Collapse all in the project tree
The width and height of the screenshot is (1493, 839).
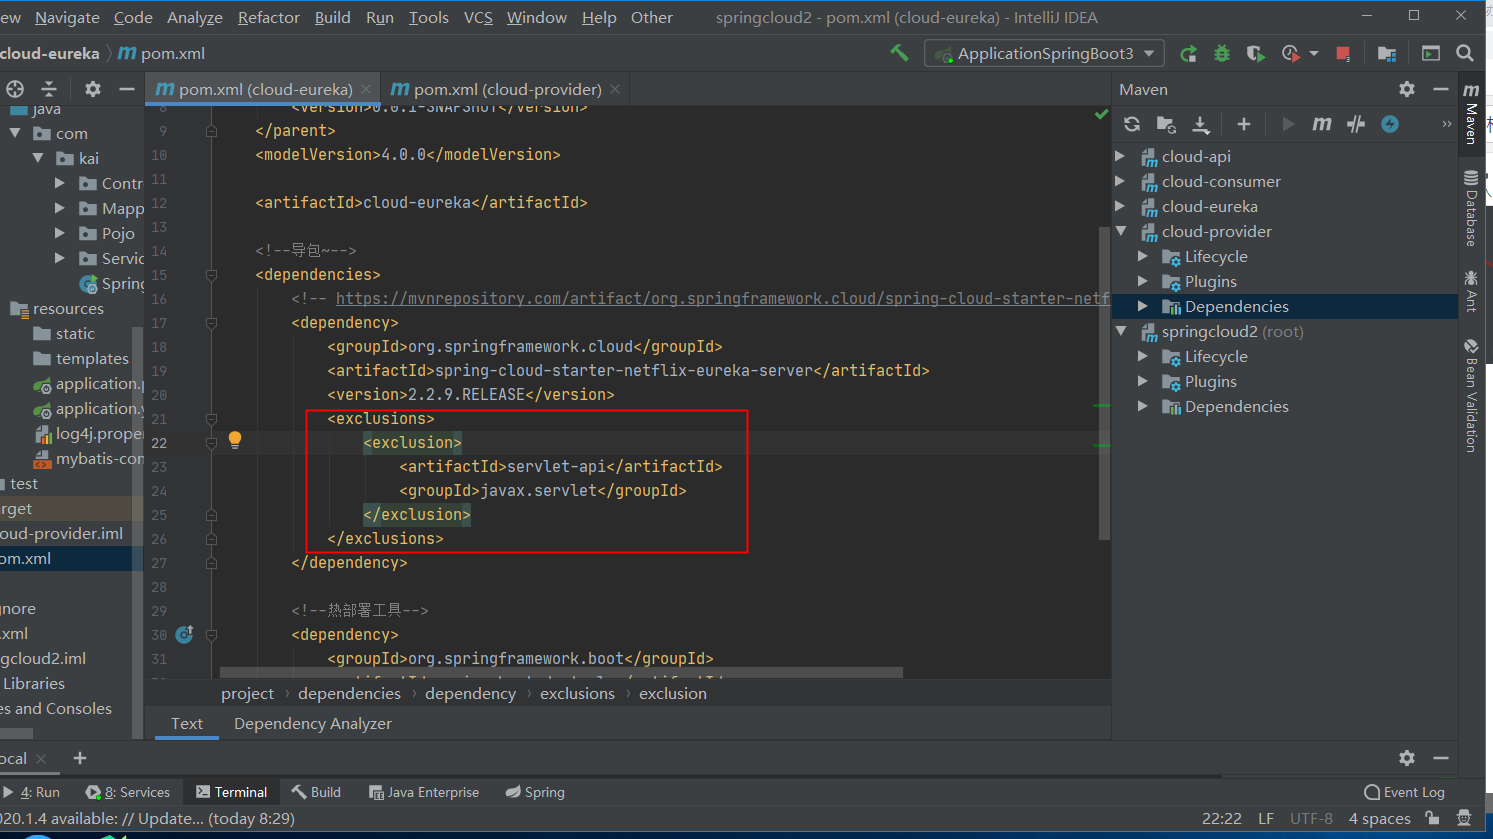tap(49, 89)
